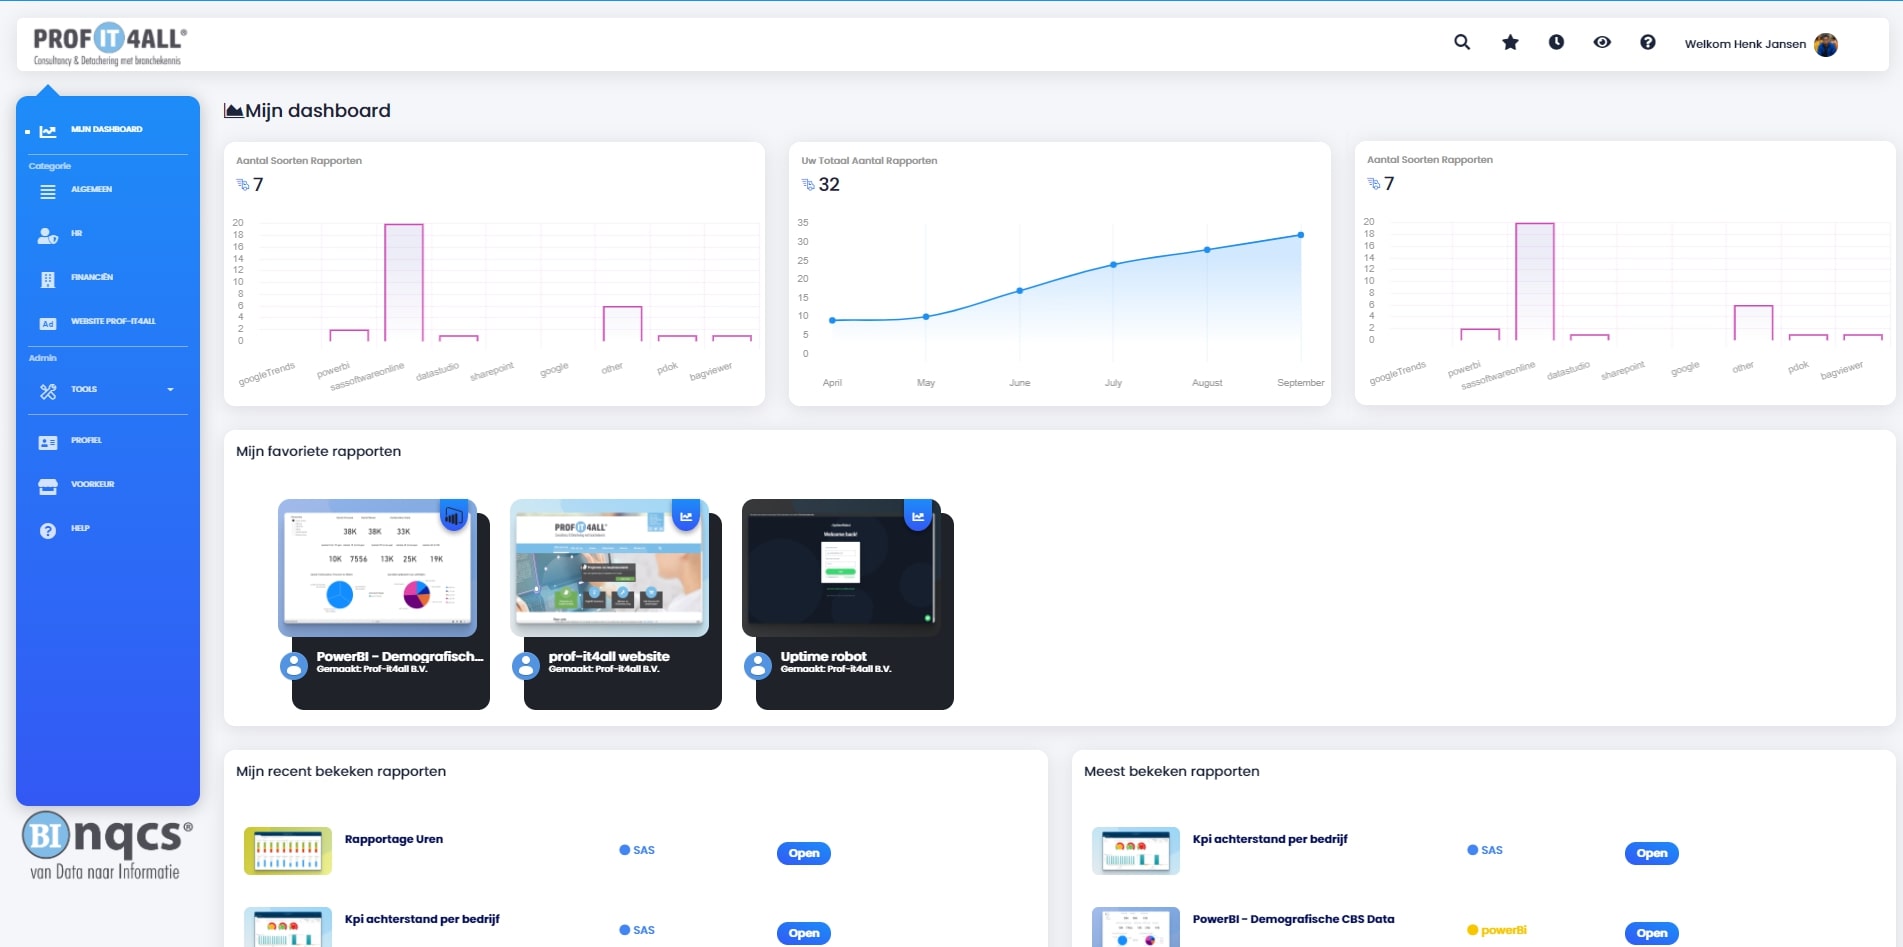Open Website Prof-IT4ALL menu item
The height and width of the screenshot is (947, 1903).
tap(113, 322)
